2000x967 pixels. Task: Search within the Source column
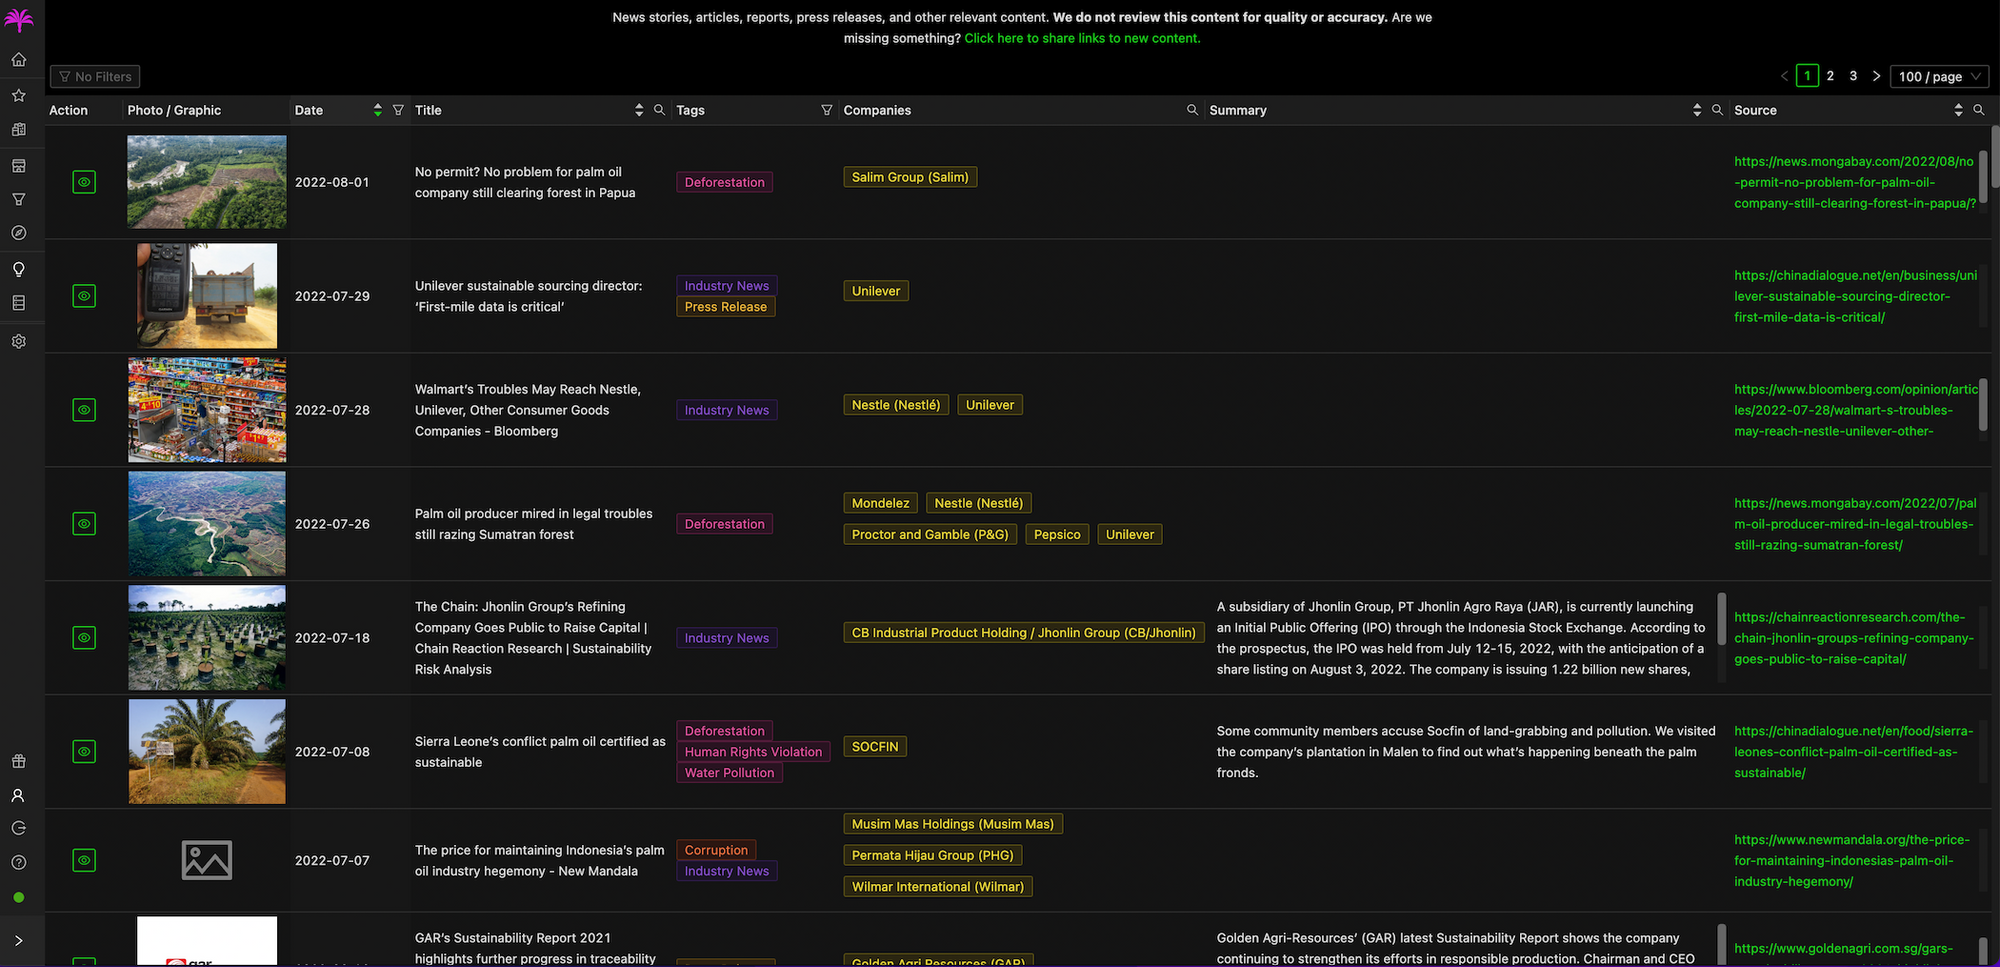point(1978,110)
